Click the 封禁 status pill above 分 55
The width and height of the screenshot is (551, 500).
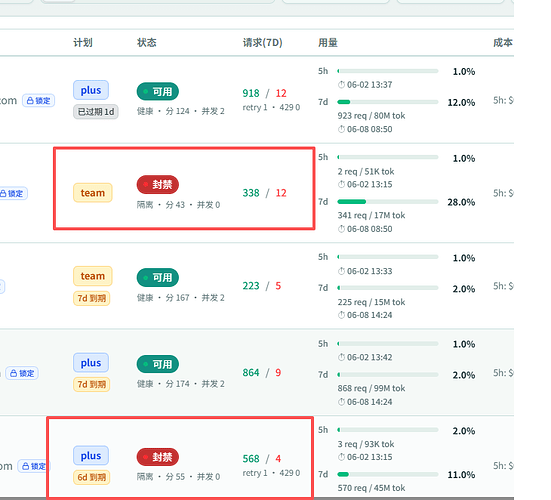coord(158,457)
